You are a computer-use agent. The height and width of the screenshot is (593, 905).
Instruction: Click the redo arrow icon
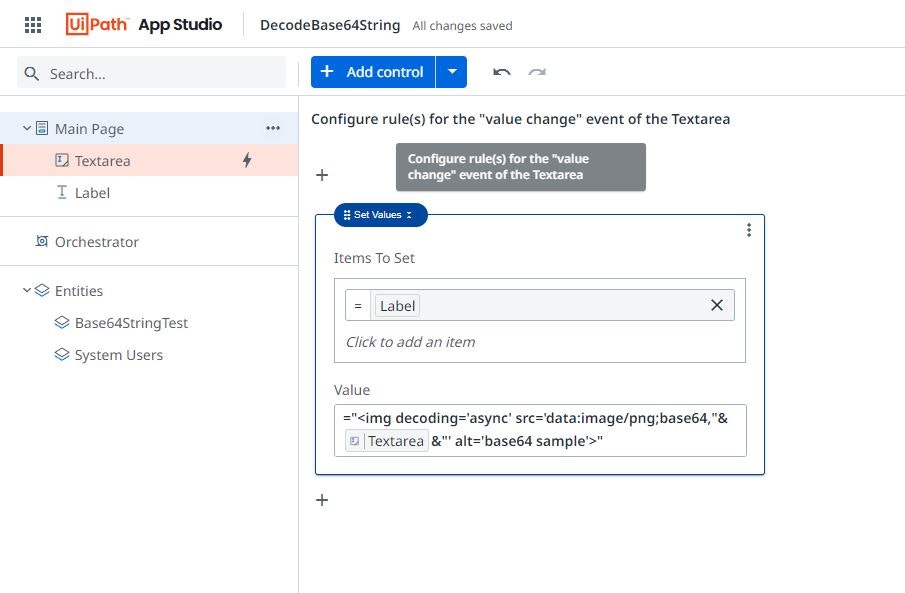click(538, 72)
